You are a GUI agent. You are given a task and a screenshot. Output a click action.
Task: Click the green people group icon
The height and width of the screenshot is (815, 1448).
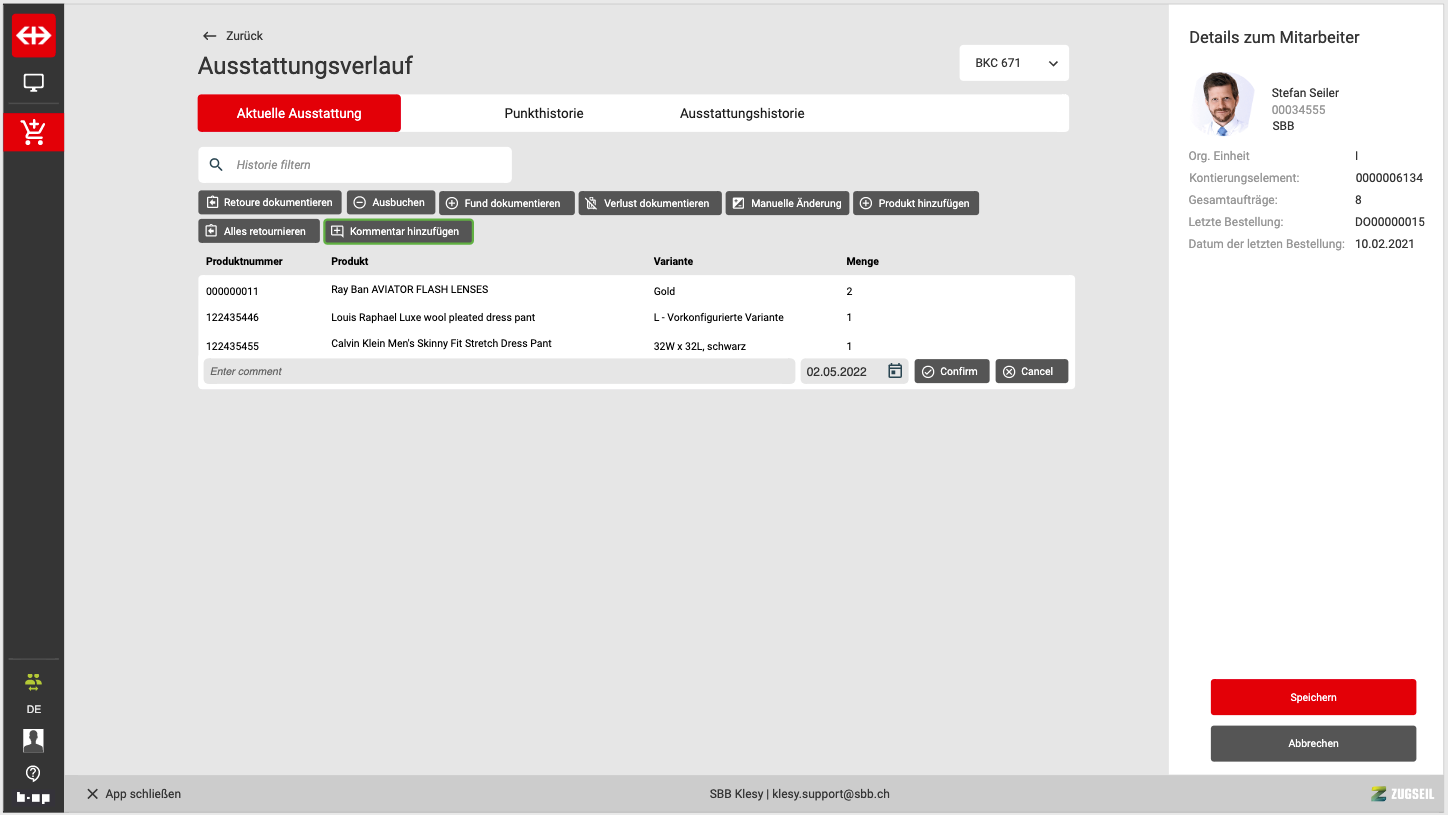point(33,682)
